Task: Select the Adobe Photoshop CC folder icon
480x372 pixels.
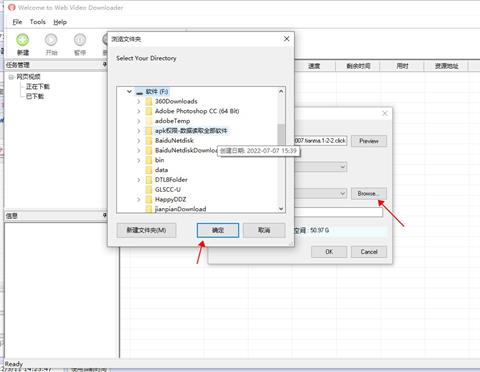Action: [x=149, y=111]
